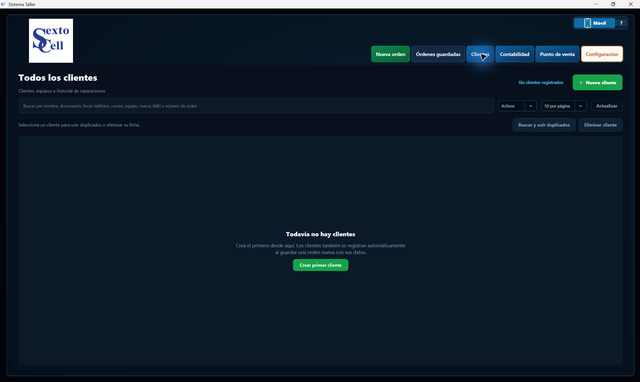
Task: Close the Sistema Taller window
Action: coord(631,4)
